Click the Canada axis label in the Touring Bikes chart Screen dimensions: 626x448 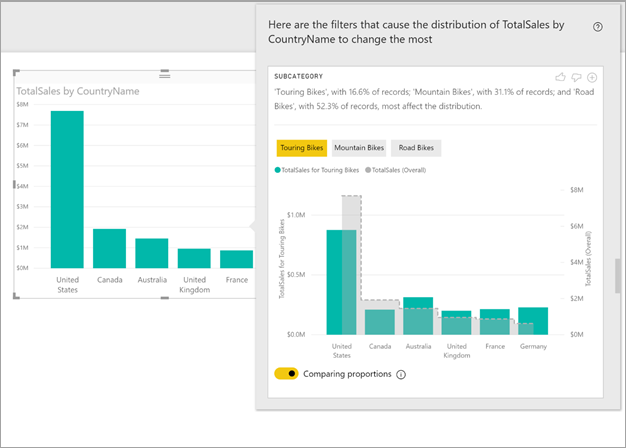[380, 346]
